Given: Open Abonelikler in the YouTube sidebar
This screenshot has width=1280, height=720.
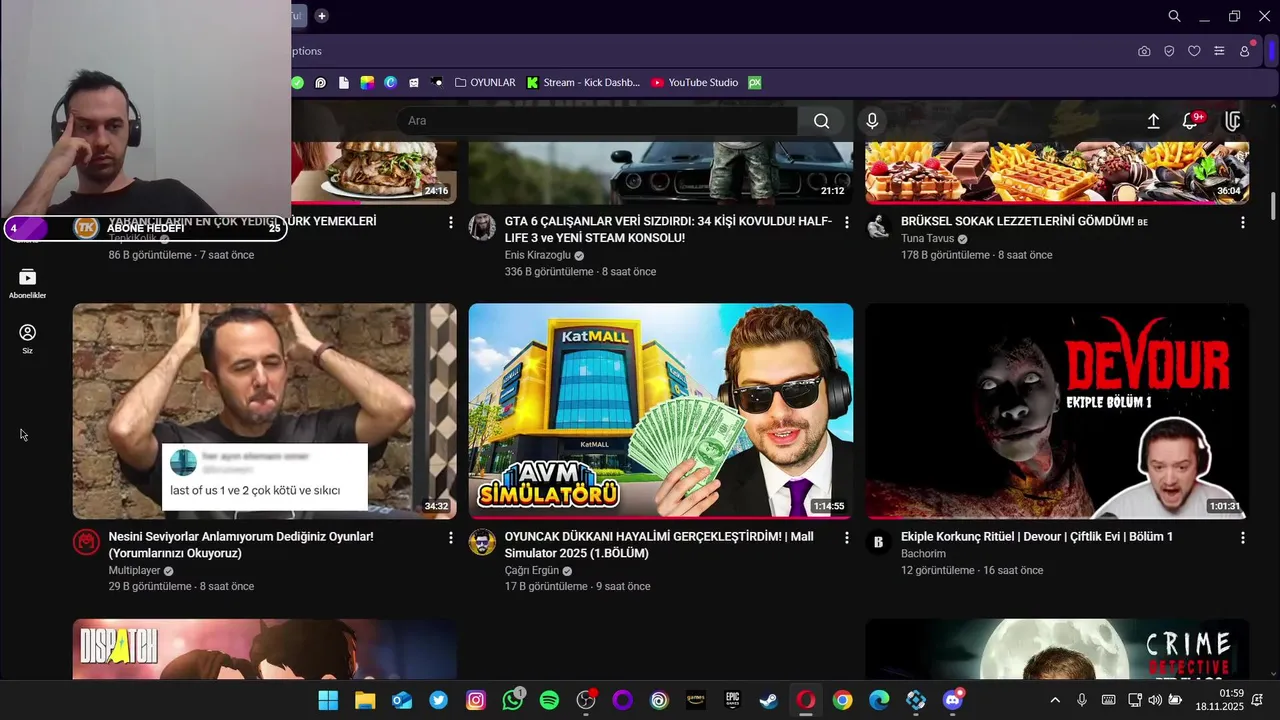Looking at the screenshot, I should point(28,284).
